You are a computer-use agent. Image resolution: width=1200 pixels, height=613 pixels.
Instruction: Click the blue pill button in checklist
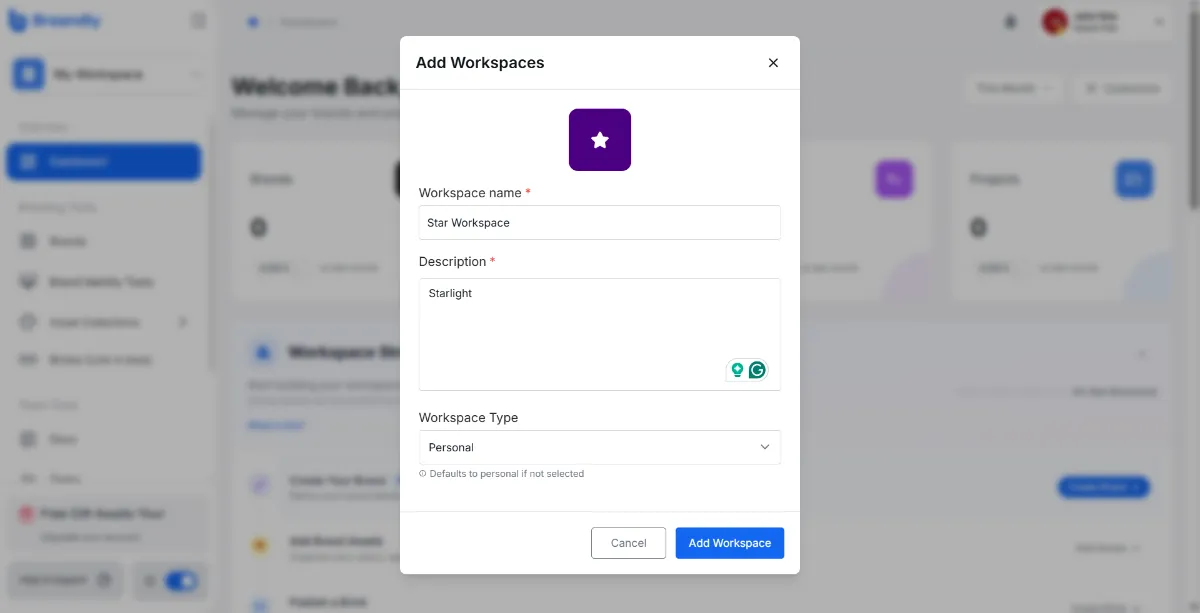tap(1104, 487)
